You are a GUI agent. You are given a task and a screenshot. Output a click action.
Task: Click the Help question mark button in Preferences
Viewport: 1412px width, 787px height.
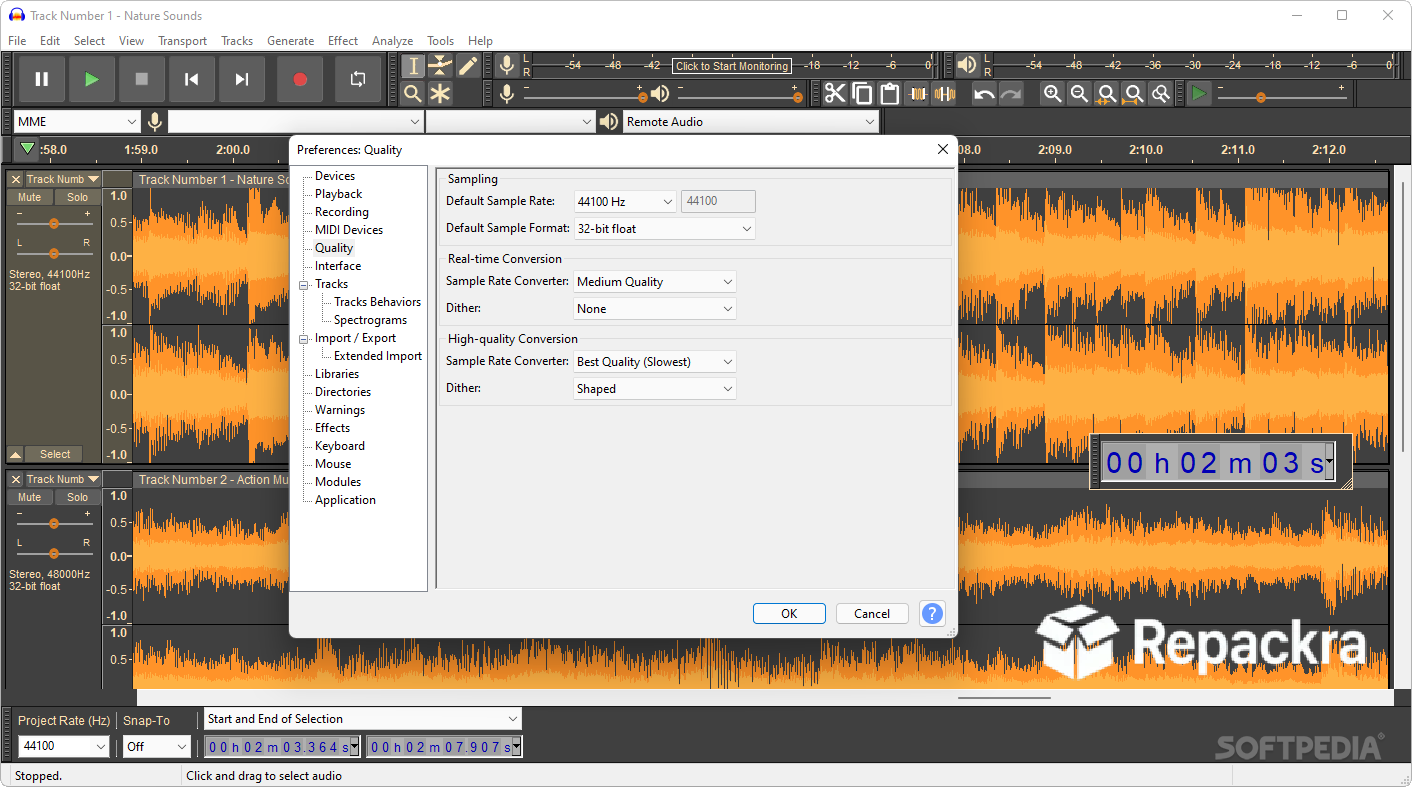(932, 614)
